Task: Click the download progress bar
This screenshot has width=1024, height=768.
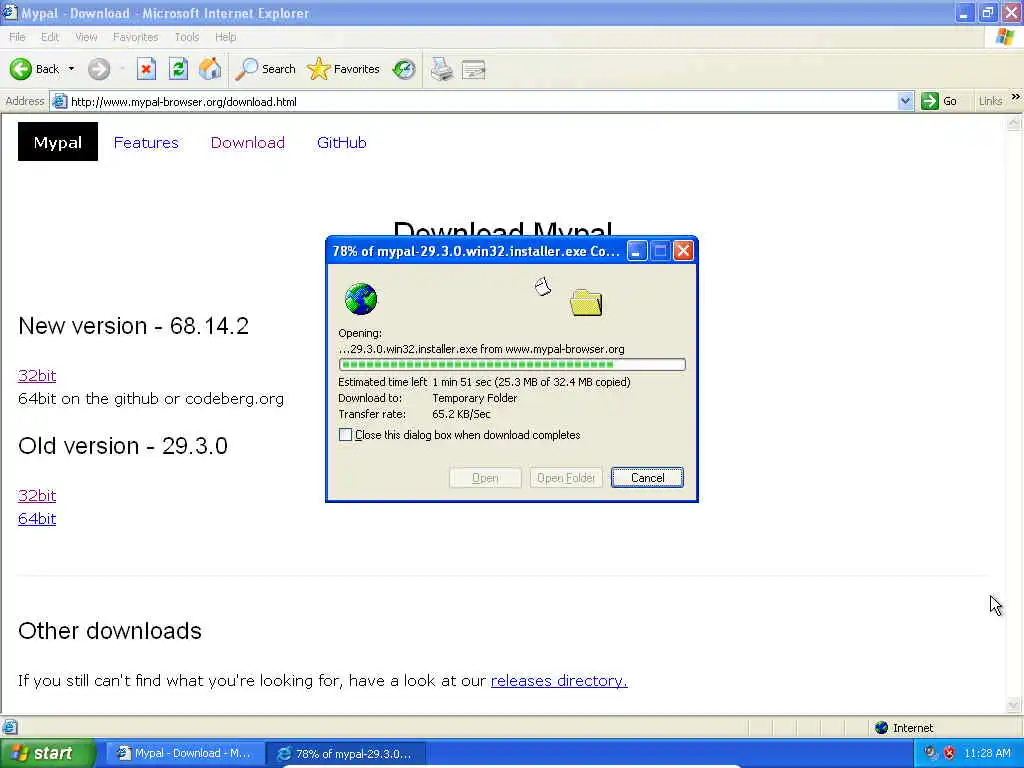Action: [x=512, y=364]
